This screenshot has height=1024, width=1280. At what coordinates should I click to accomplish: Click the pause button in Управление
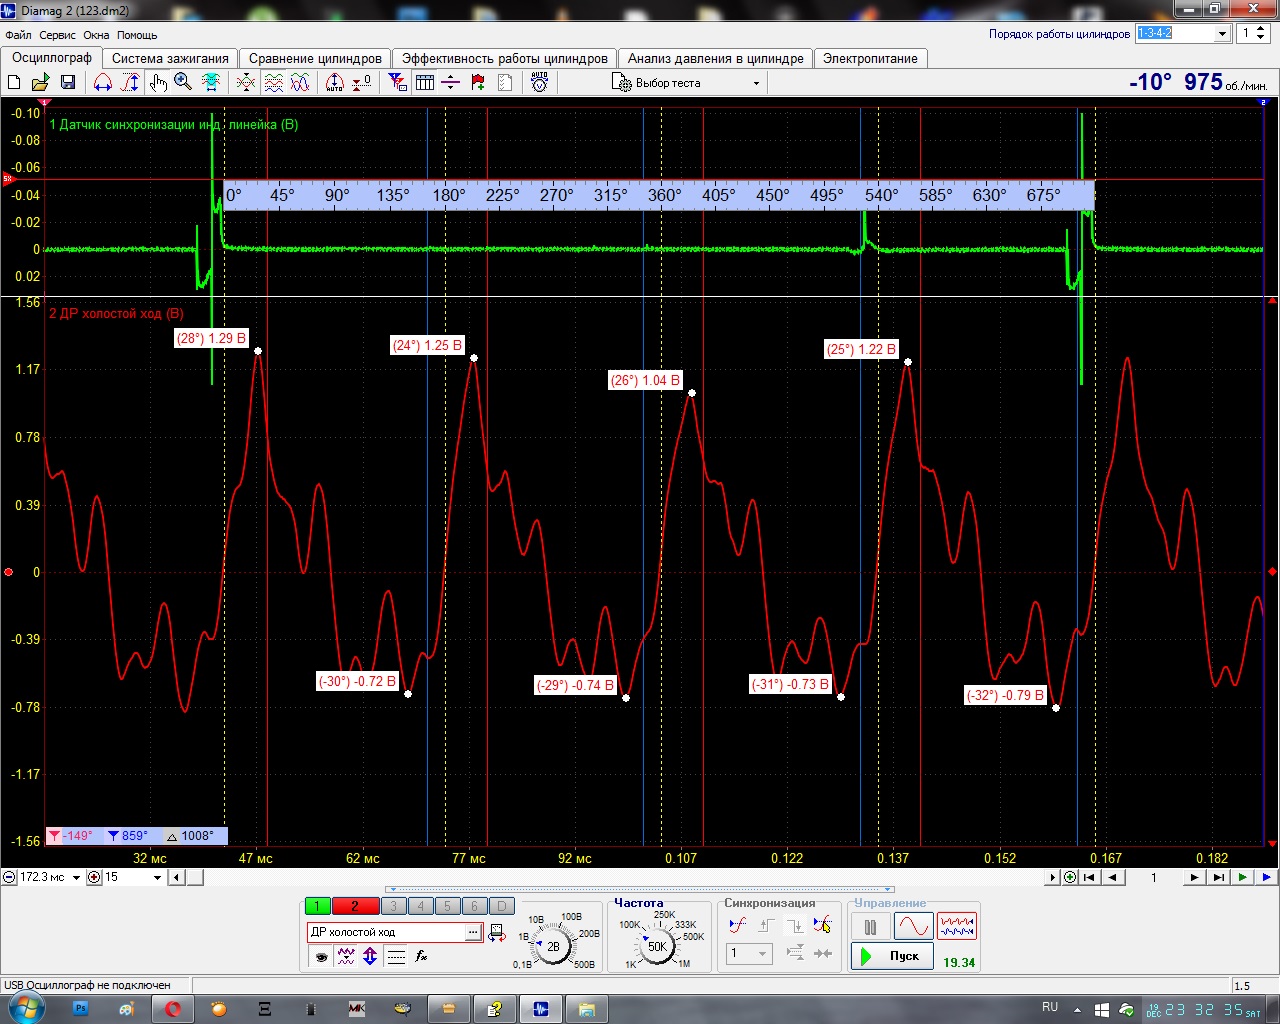[x=870, y=927]
